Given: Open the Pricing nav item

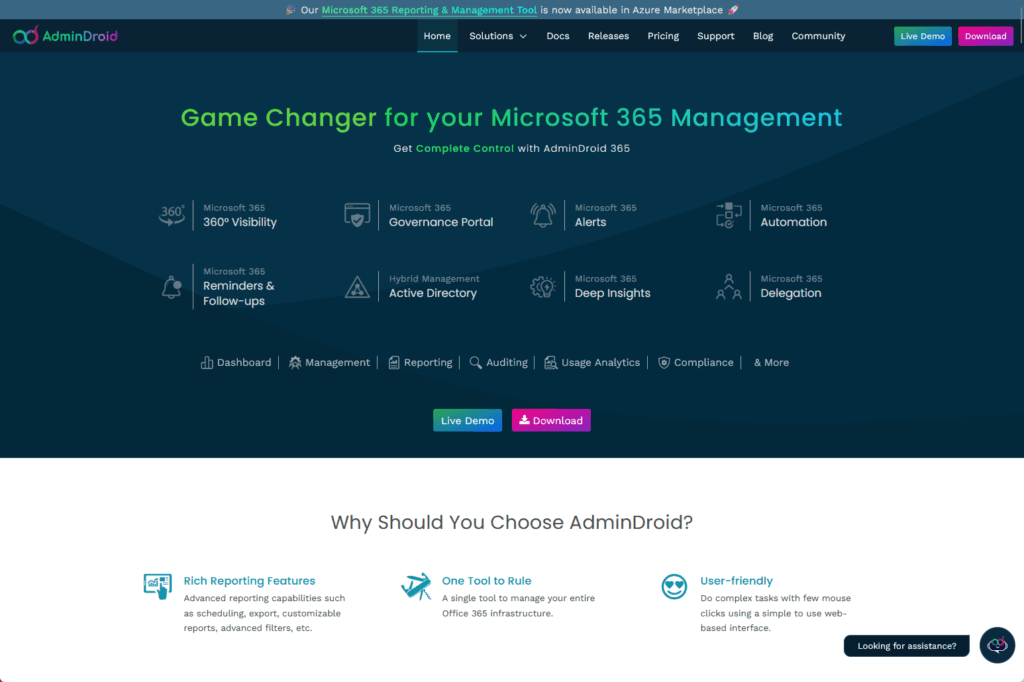Looking at the screenshot, I should (x=663, y=36).
